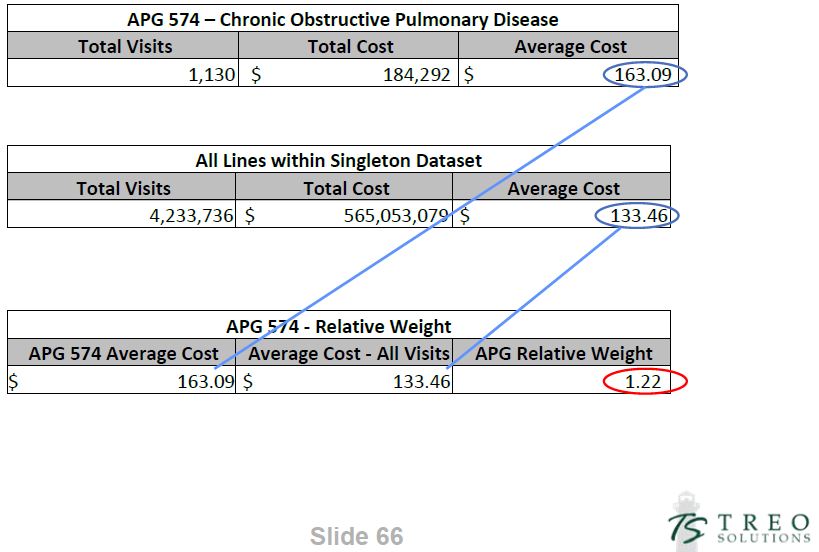Select the red-circled 1.22 relative weight value
Screen dimensions: 819x552
coord(645,381)
